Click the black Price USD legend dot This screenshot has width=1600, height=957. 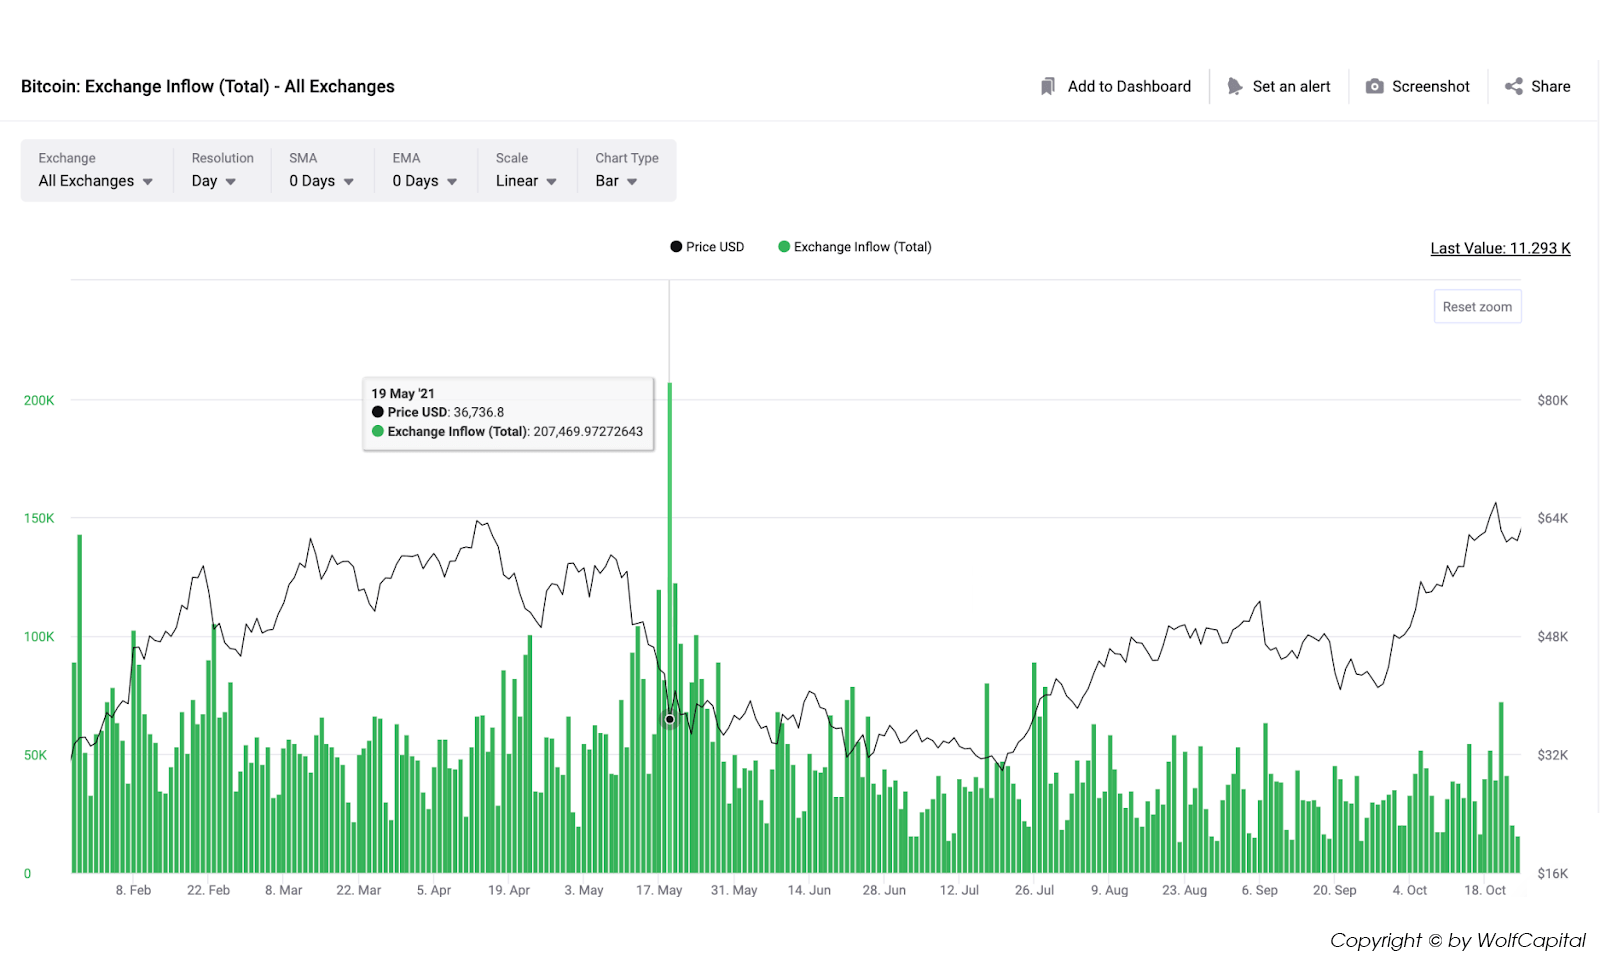coord(676,247)
